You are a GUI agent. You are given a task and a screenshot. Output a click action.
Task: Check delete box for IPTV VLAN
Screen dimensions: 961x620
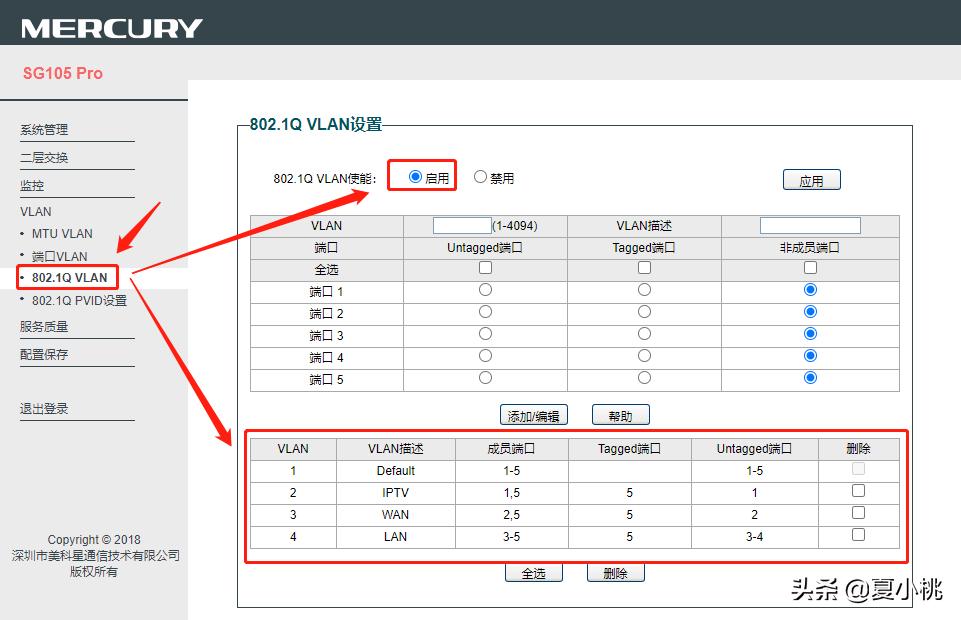[x=858, y=491]
